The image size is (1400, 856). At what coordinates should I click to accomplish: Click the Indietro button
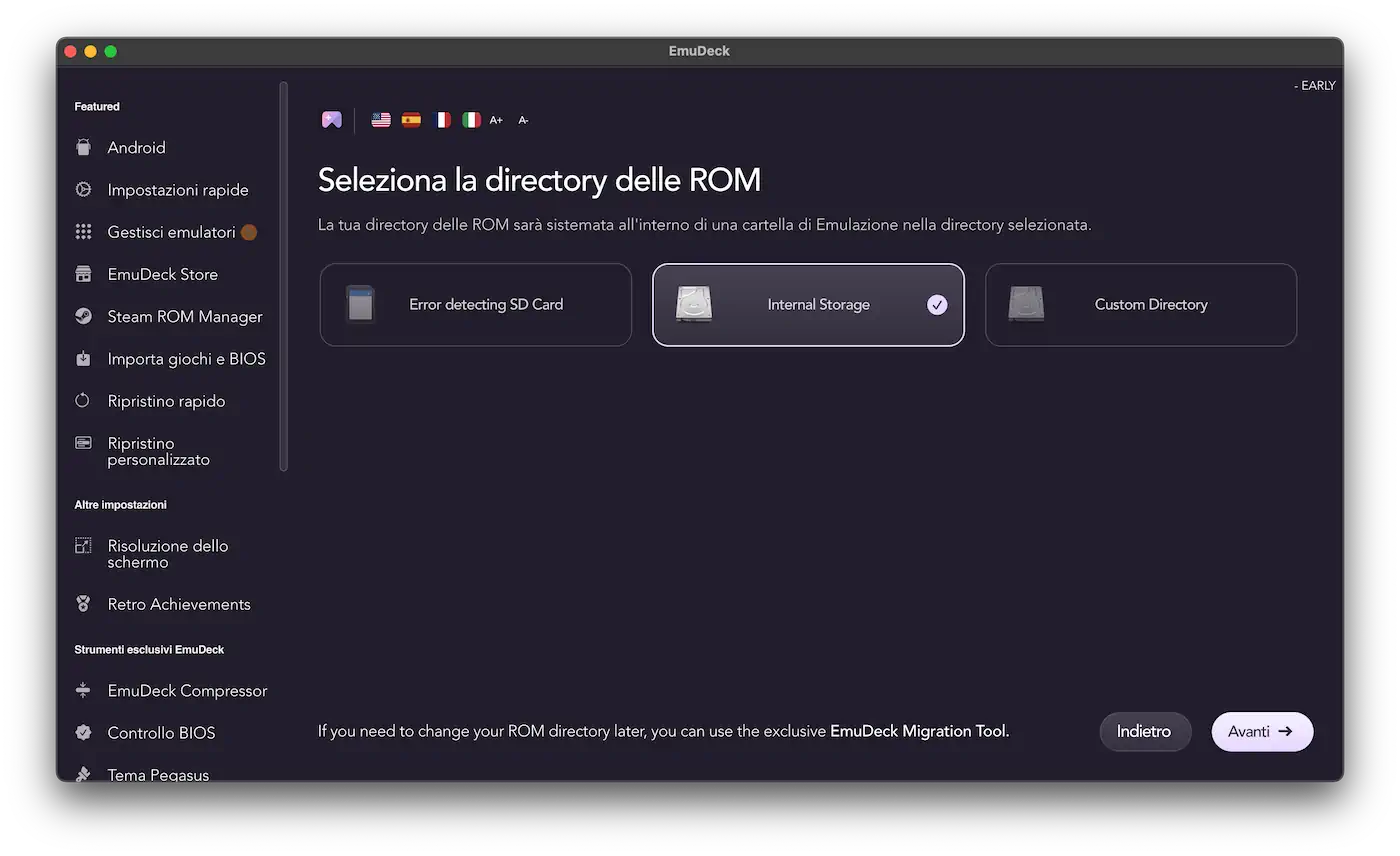pos(1145,732)
